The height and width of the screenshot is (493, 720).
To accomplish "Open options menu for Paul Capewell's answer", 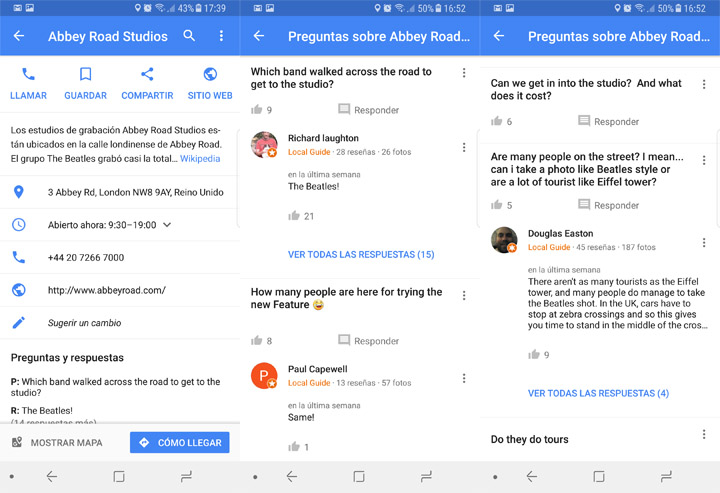I will point(464,378).
